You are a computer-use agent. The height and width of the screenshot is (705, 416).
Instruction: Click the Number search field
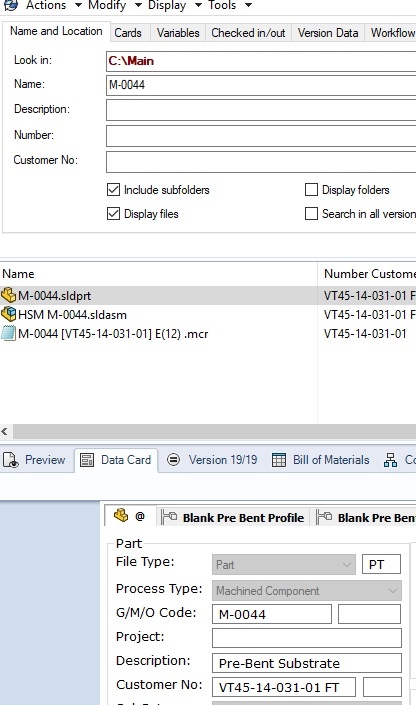coord(261,136)
